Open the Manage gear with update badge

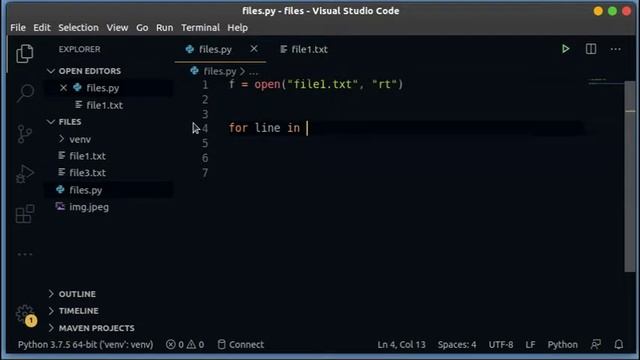coord(25,315)
